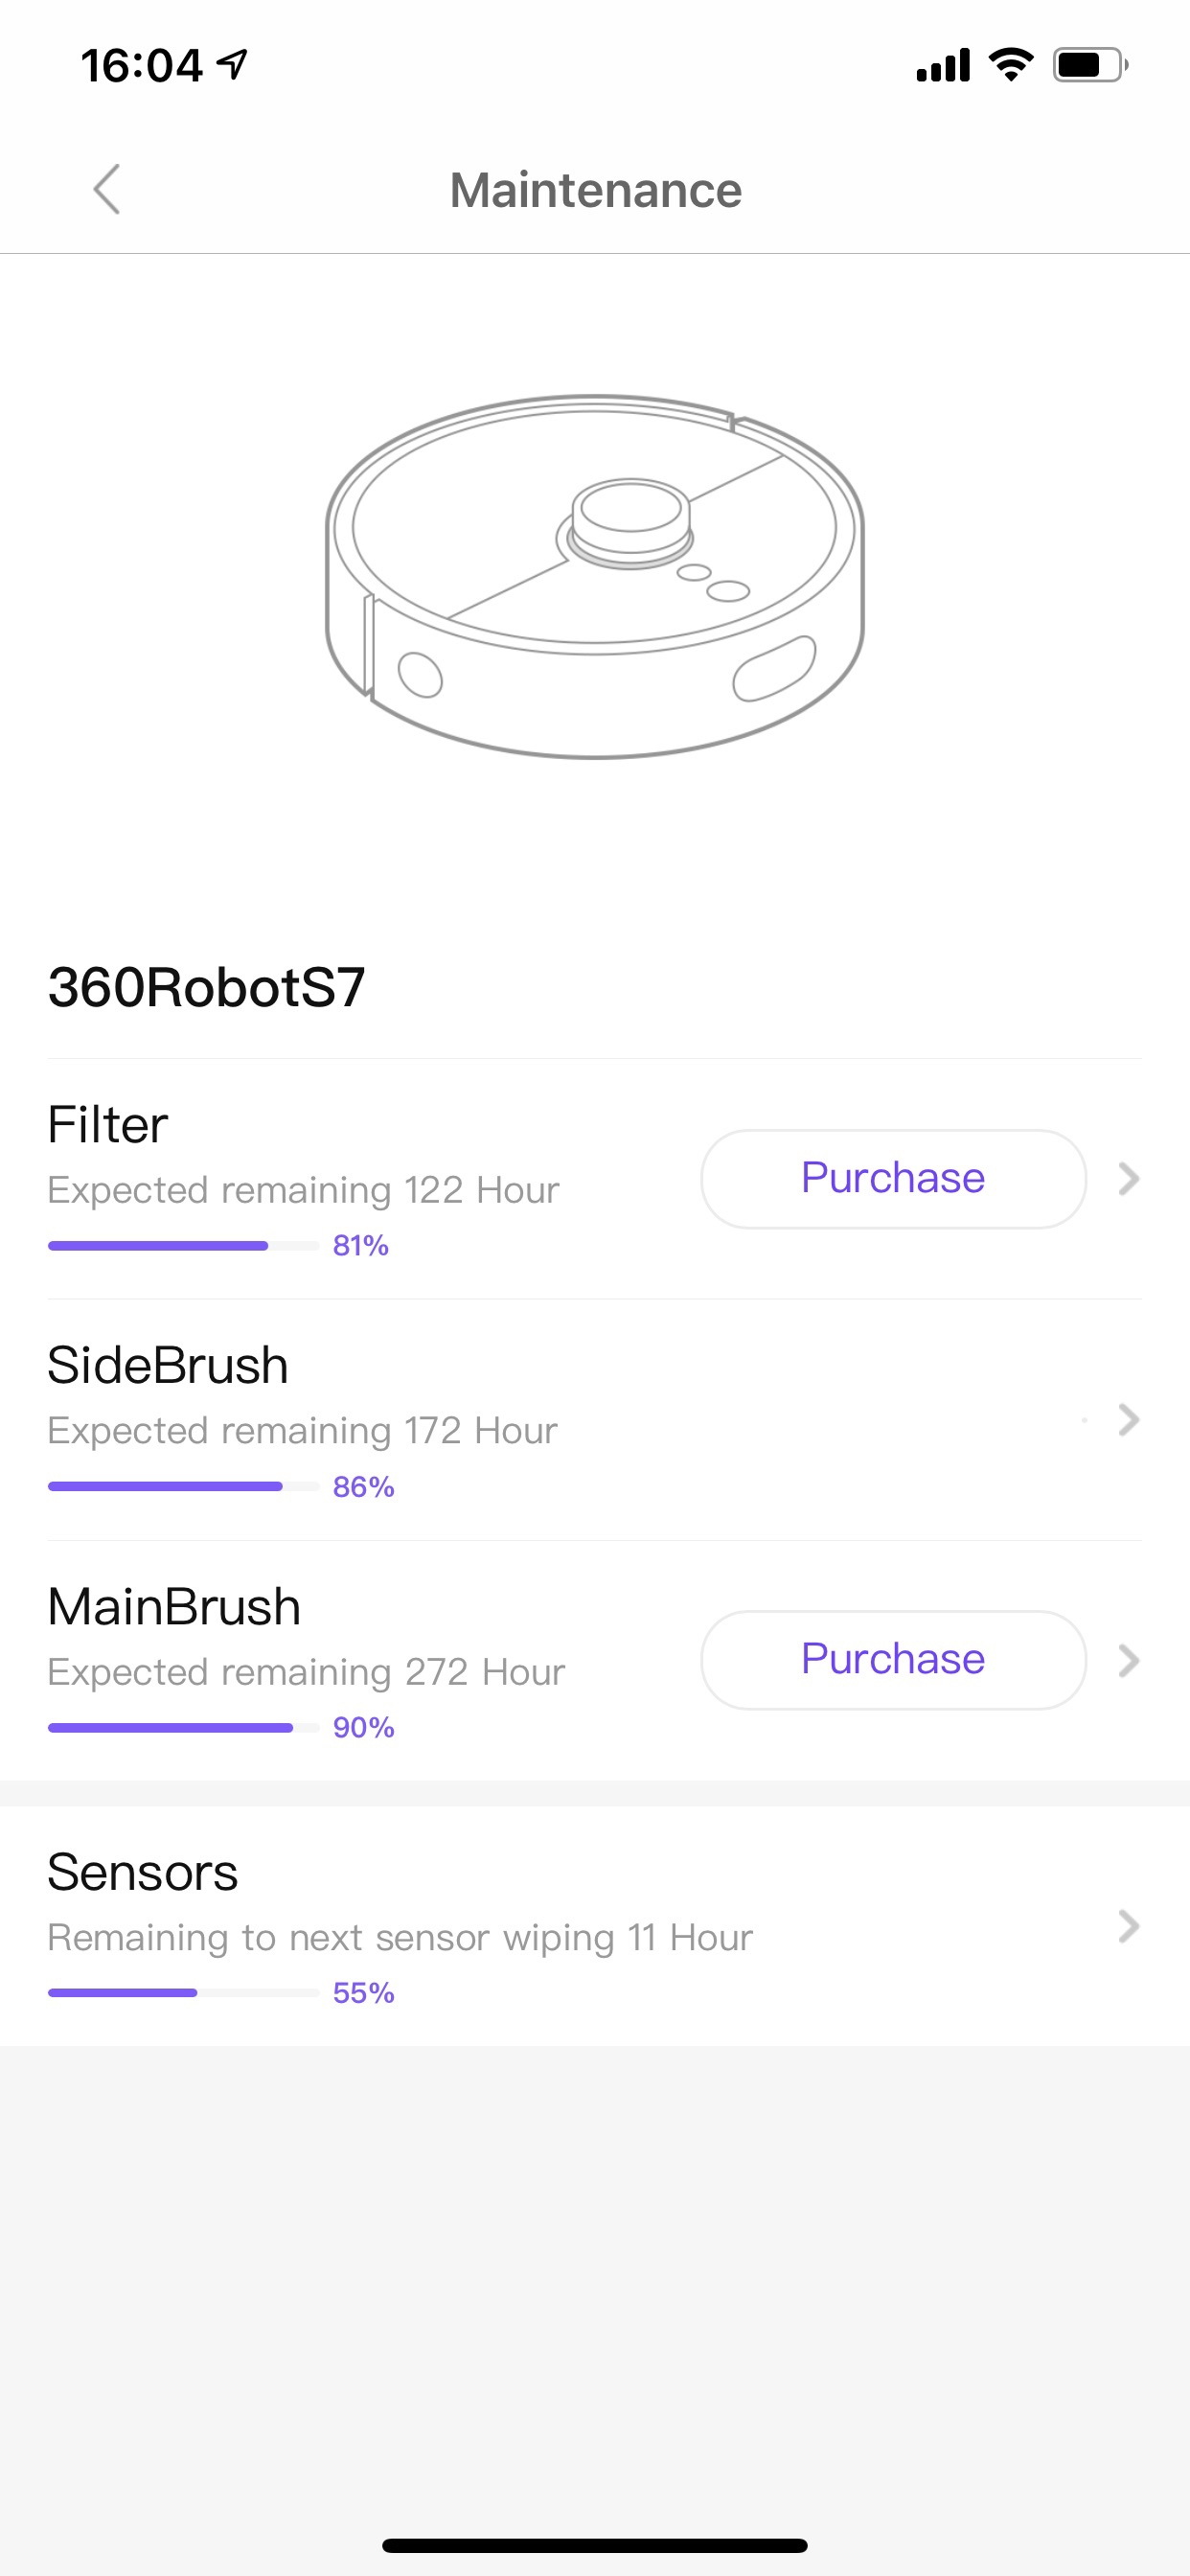The width and height of the screenshot is (1190, 2576).
Task: Expand MainBrush details chevron
Action: pos(1129,1660)
